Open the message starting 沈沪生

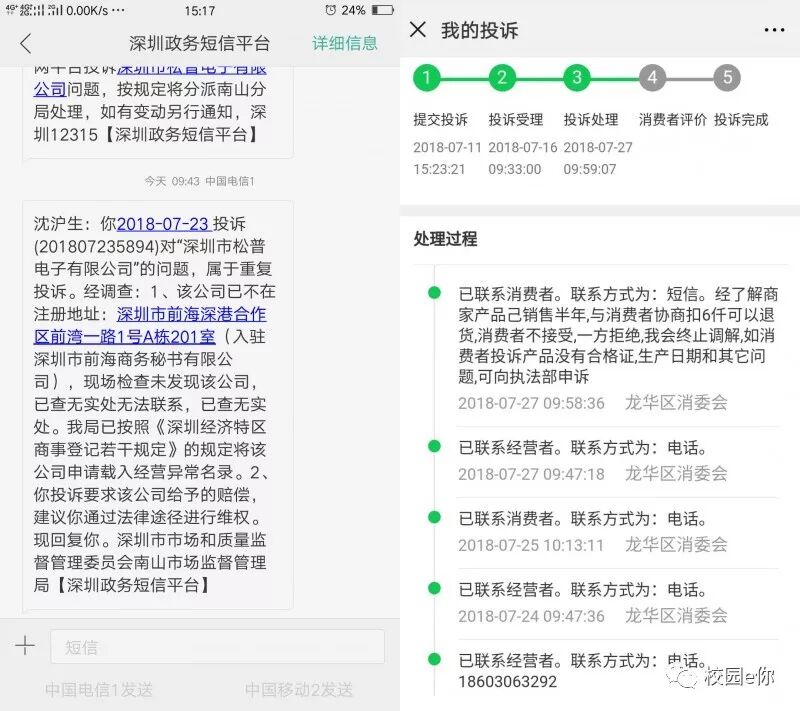point(158,404)
